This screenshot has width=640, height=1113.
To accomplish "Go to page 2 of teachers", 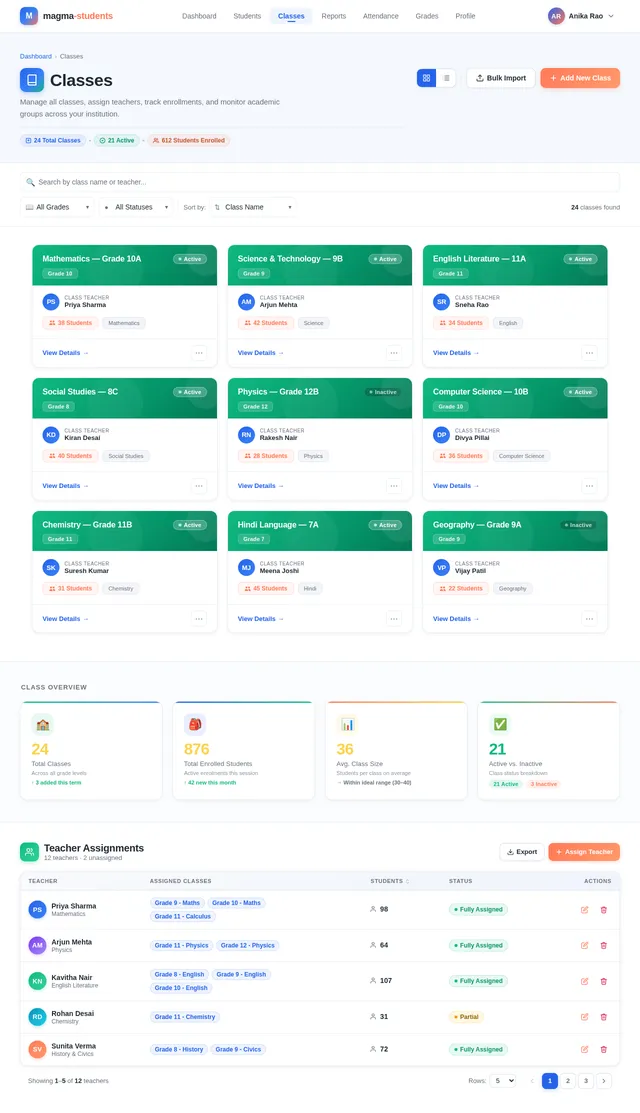I will 568,1081.
